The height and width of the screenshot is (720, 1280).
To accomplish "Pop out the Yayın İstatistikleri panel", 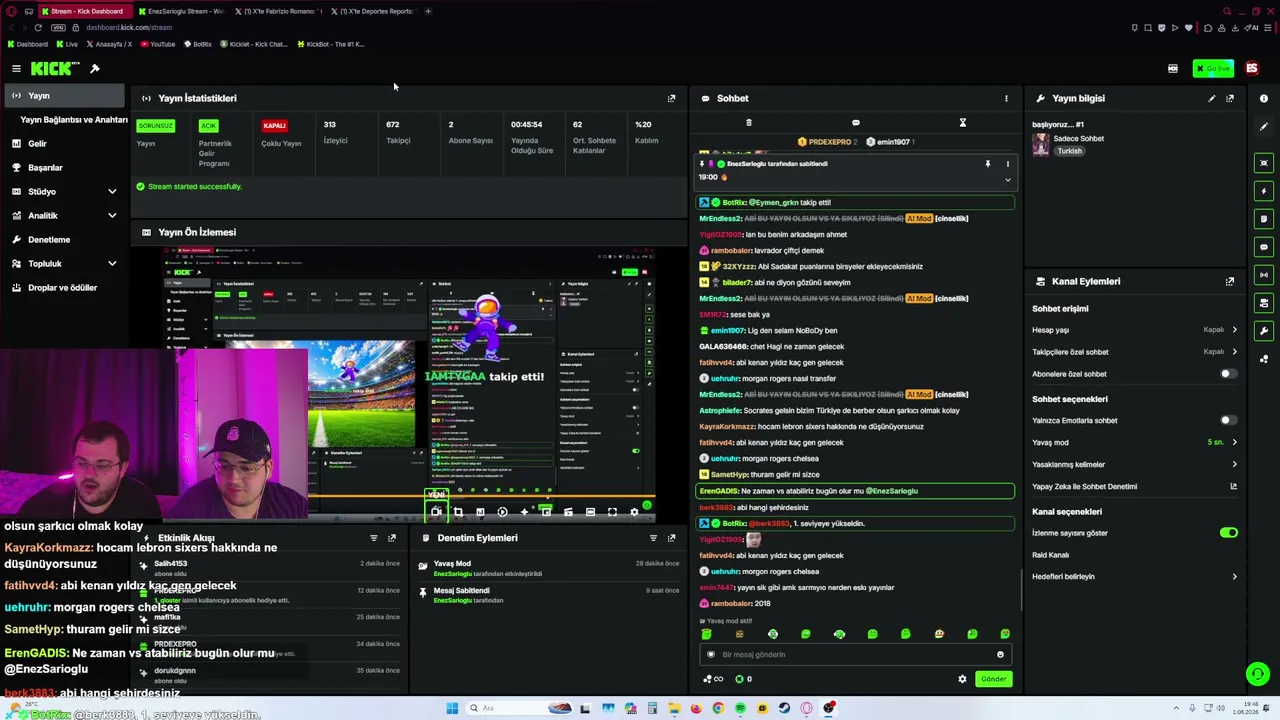I will click(x=671, y=98).
